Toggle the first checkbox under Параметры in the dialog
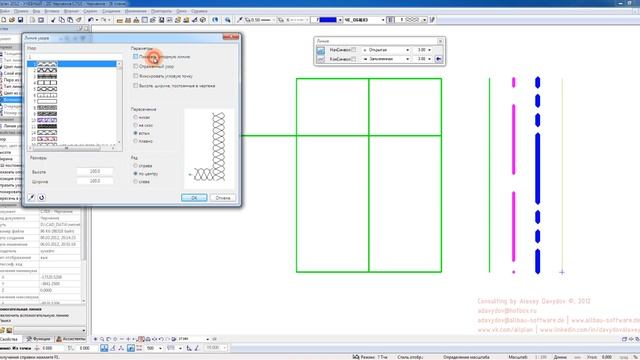640x360 pixels. 136,57
